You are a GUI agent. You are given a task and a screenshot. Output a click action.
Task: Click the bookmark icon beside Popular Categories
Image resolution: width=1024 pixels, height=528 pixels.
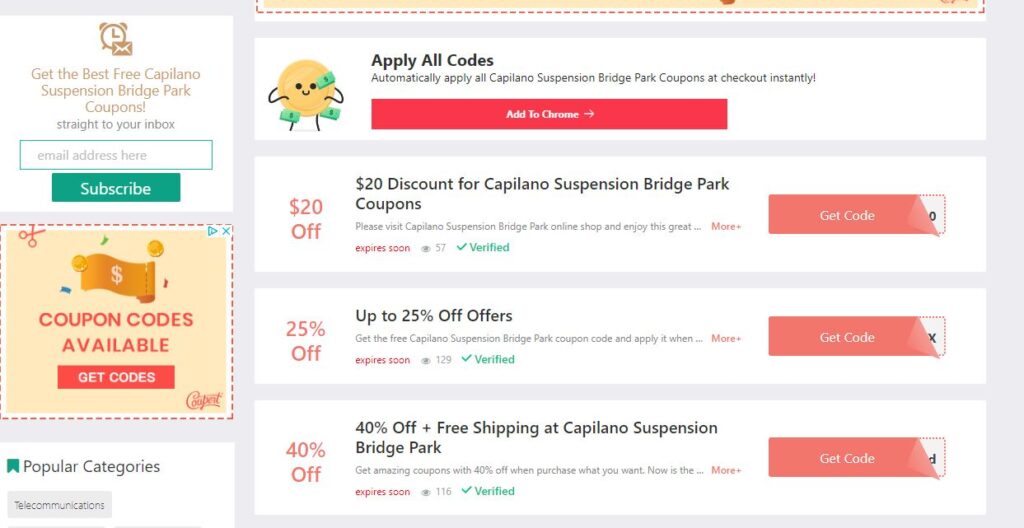click(13, 466)
